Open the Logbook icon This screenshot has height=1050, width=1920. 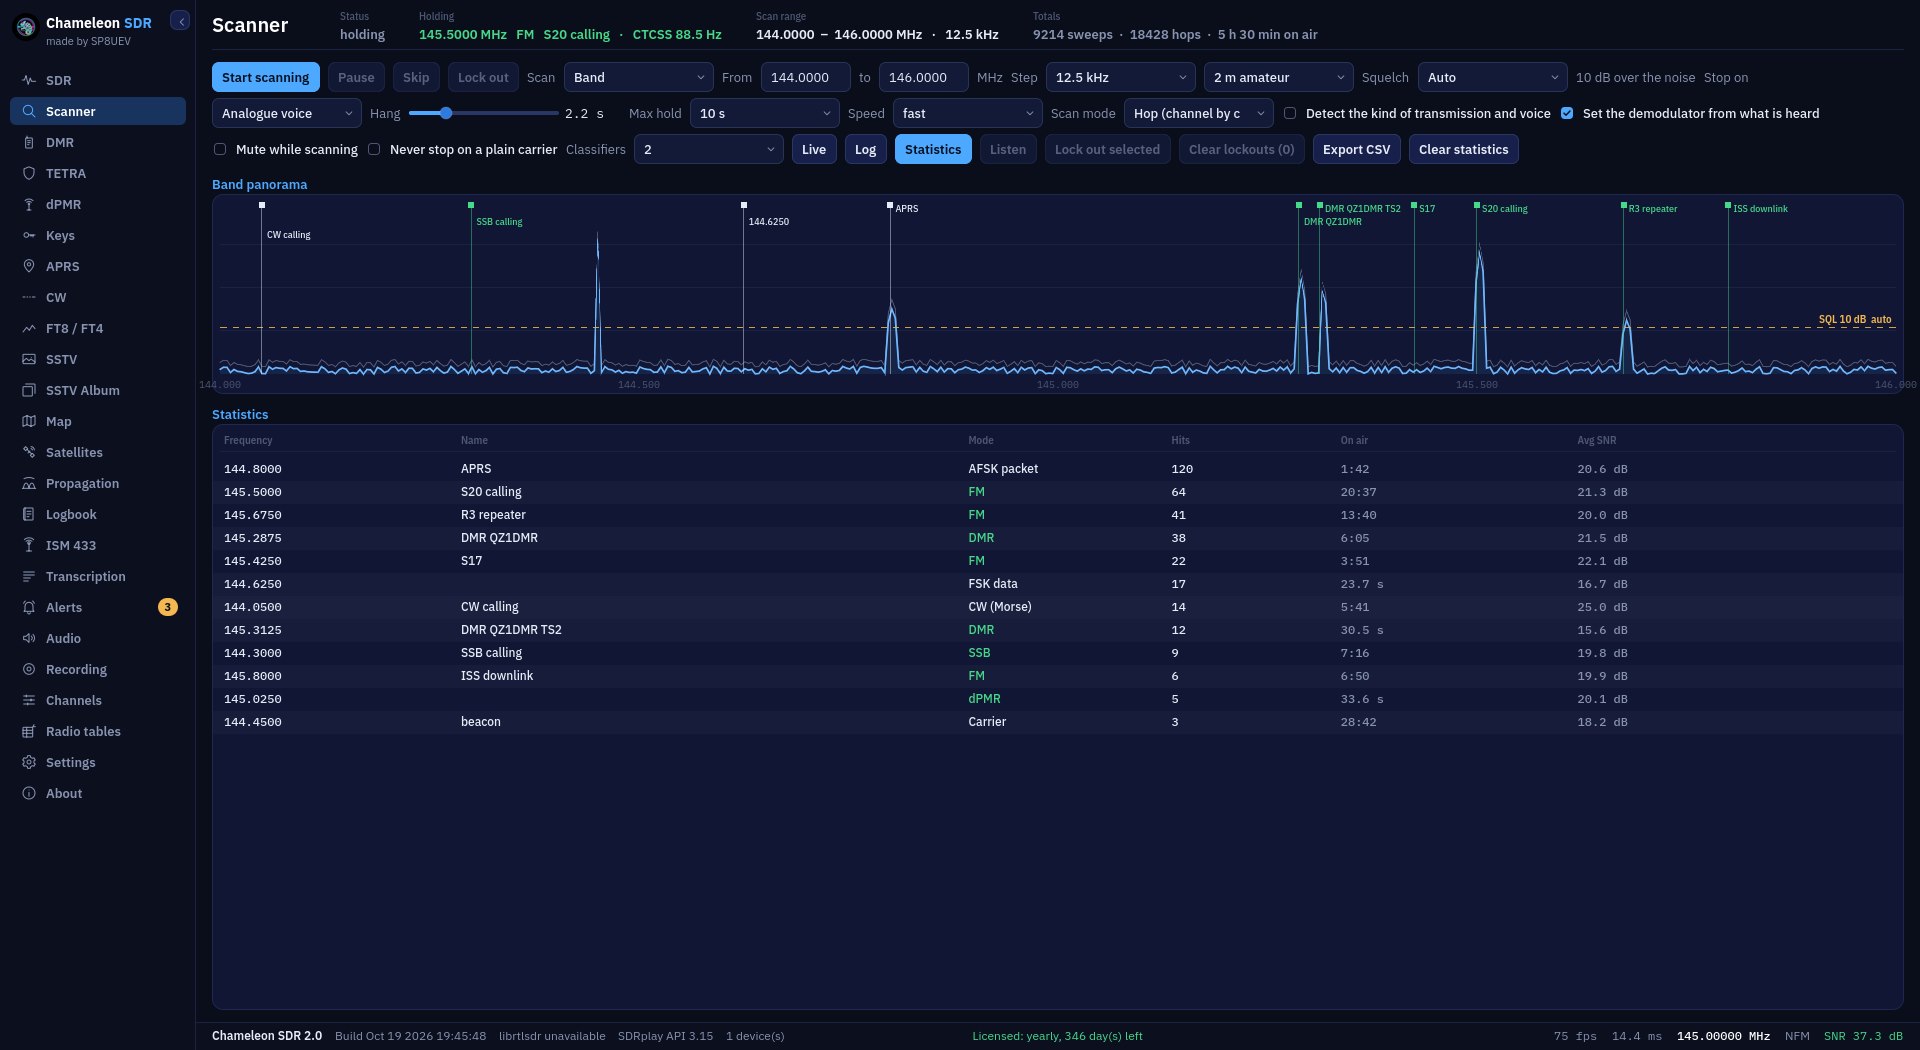[29, 514]
